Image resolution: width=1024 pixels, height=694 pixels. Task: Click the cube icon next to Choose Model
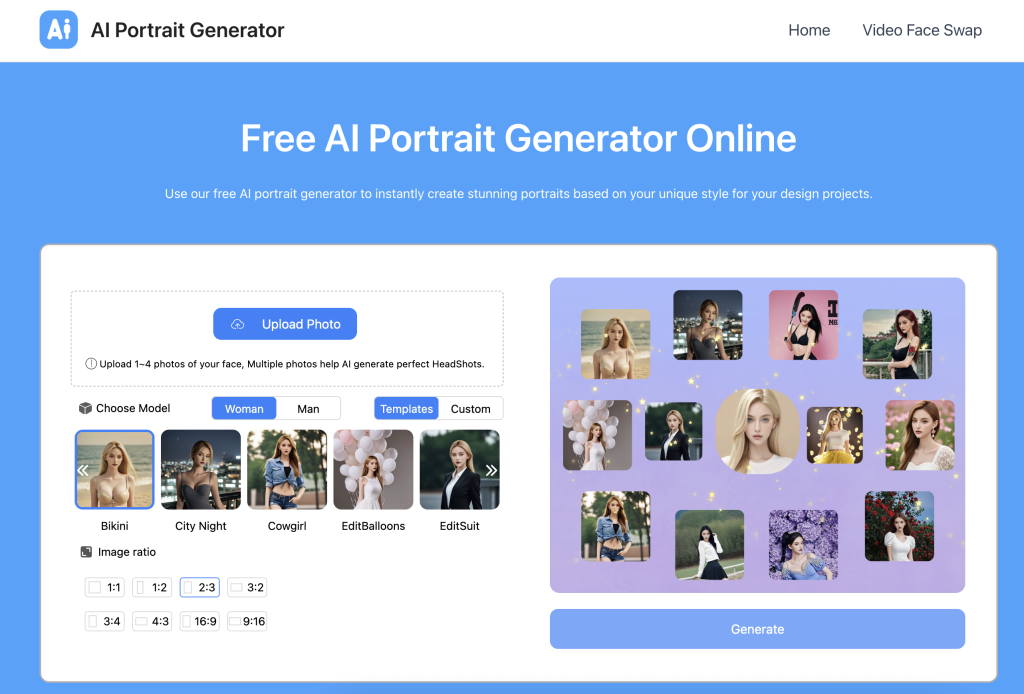pos(85,408)
